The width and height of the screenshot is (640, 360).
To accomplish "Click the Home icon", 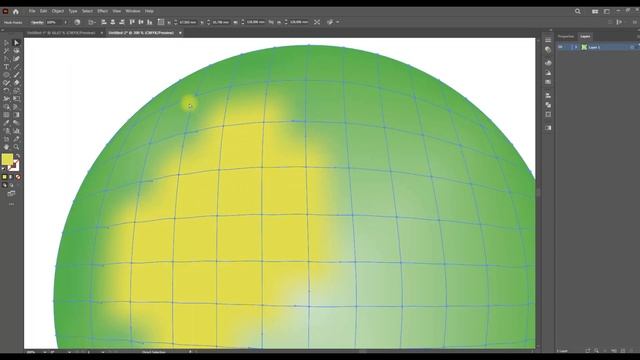I will coord(16,11).
